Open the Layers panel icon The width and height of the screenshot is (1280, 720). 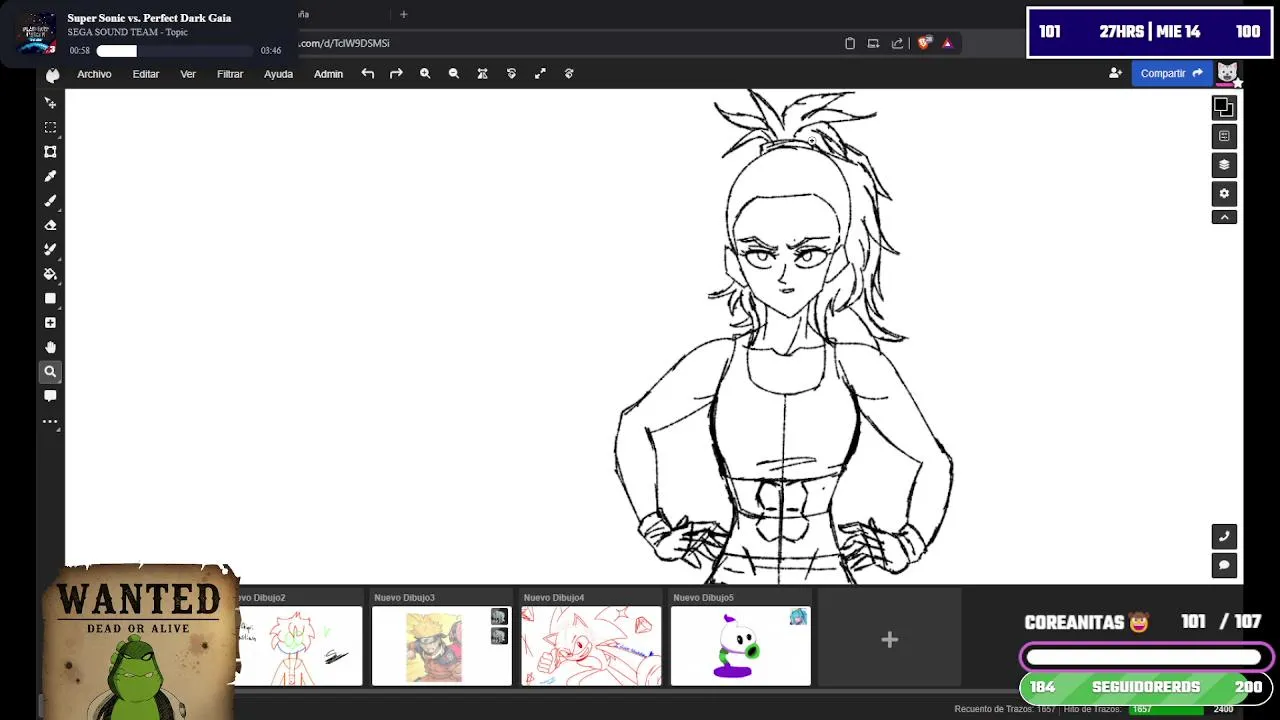1224,165
